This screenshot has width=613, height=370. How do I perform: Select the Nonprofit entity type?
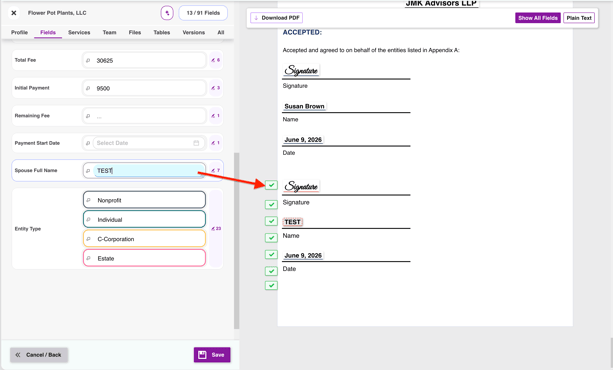click(x=144, y=200)
